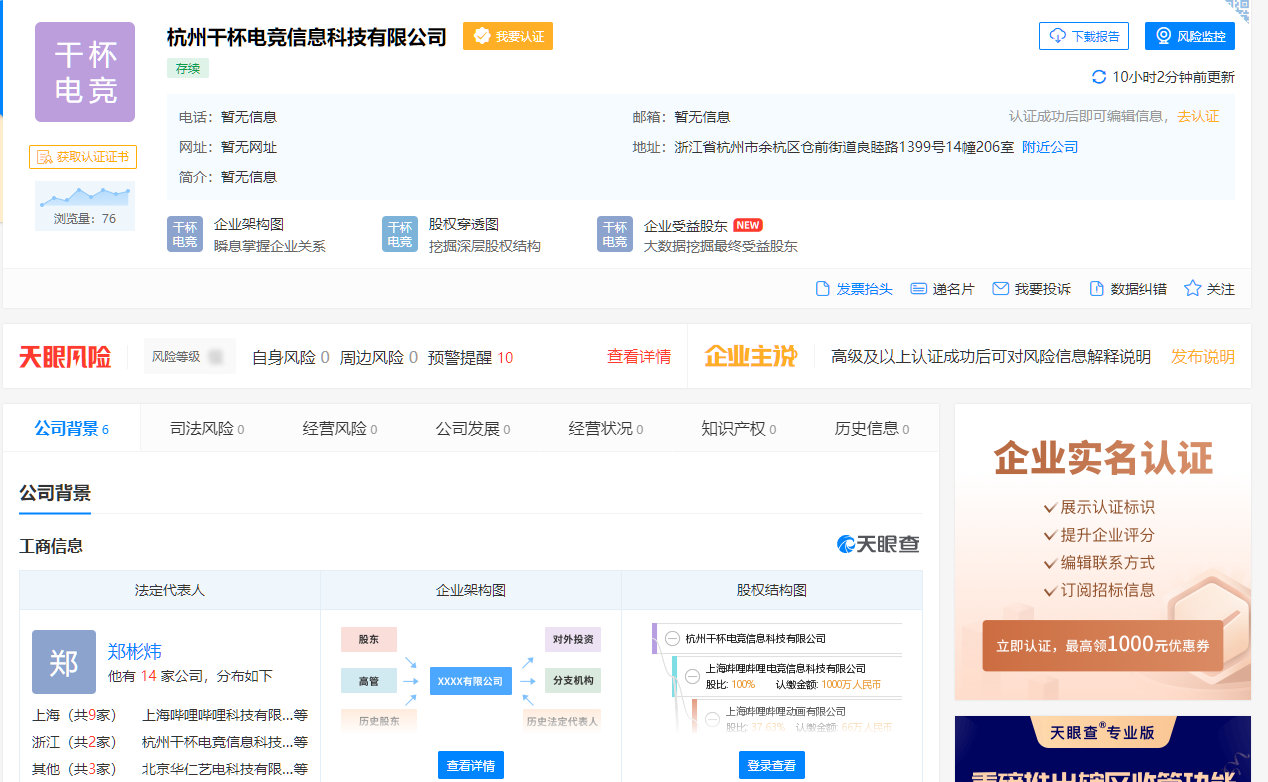
Task: Click the 发票抬头 text link
Action: (x=864, y=289)
